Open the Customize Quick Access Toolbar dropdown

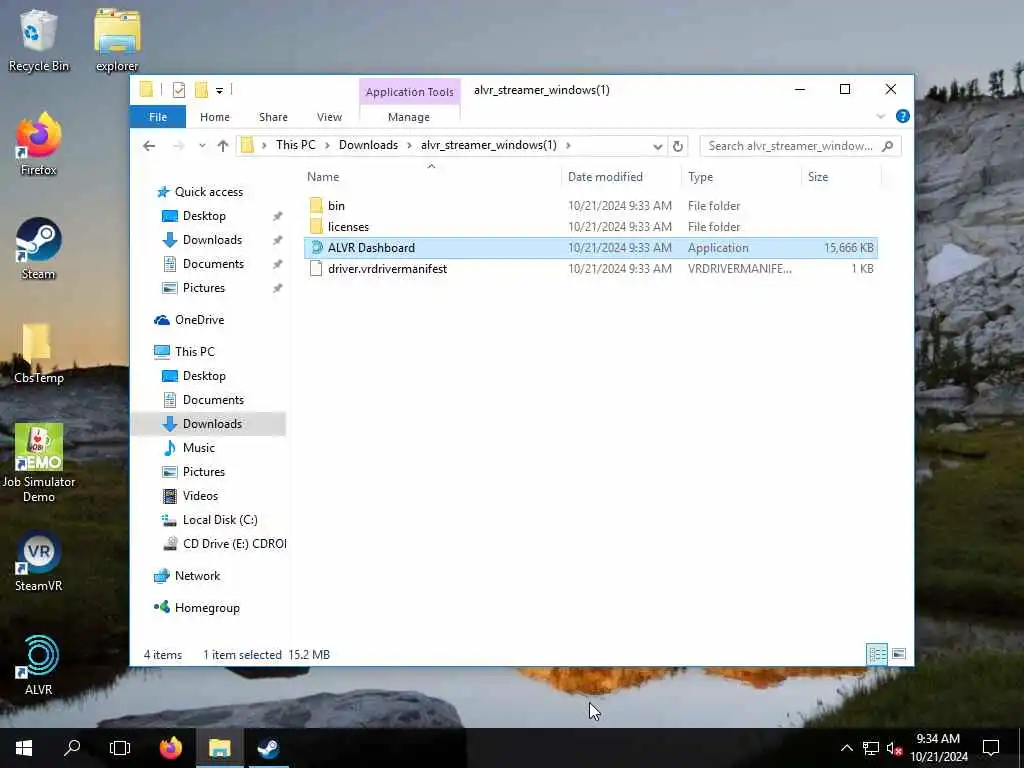point(219,91)
